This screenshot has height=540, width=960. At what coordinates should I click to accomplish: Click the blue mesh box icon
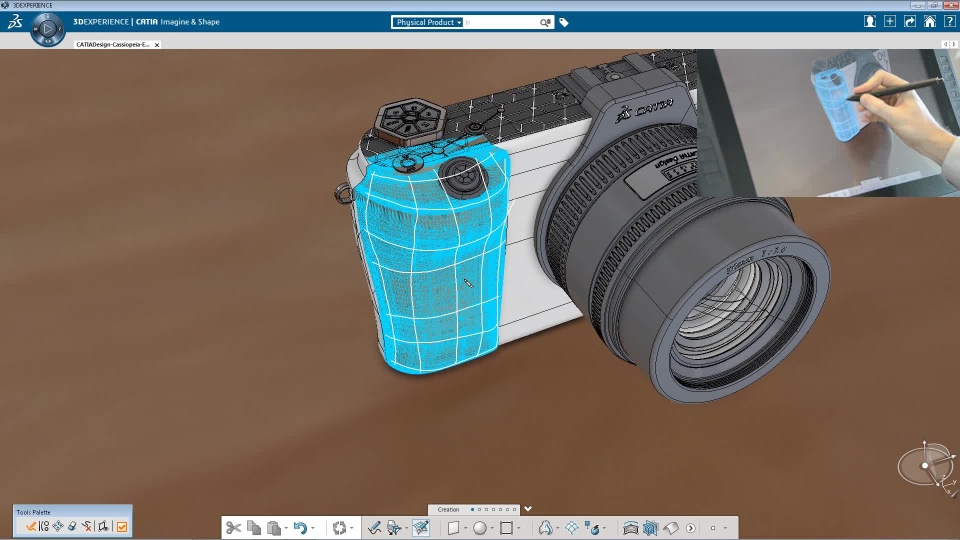coord(651,528)
